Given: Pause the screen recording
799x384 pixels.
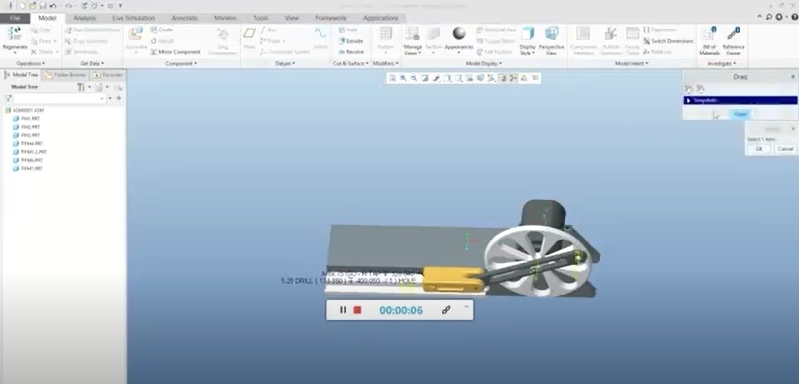Looking at the screenshot, I should (343, 310).
